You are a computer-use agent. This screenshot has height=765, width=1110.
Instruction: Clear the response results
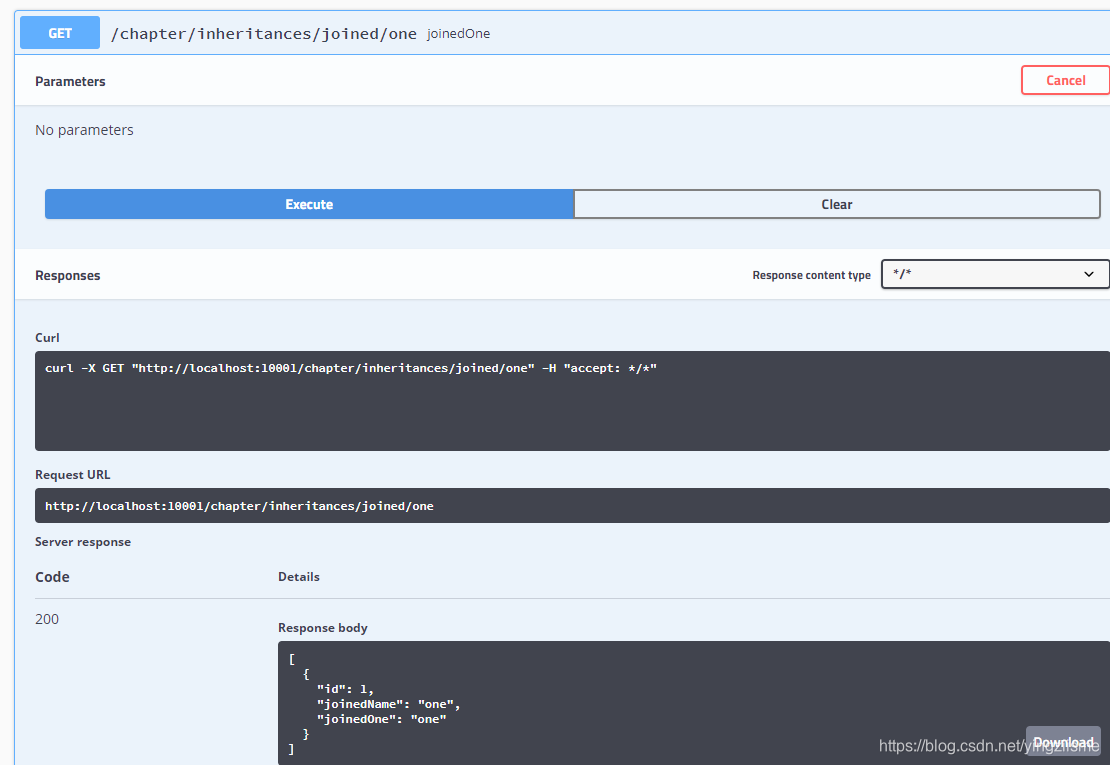coord(837,204)
